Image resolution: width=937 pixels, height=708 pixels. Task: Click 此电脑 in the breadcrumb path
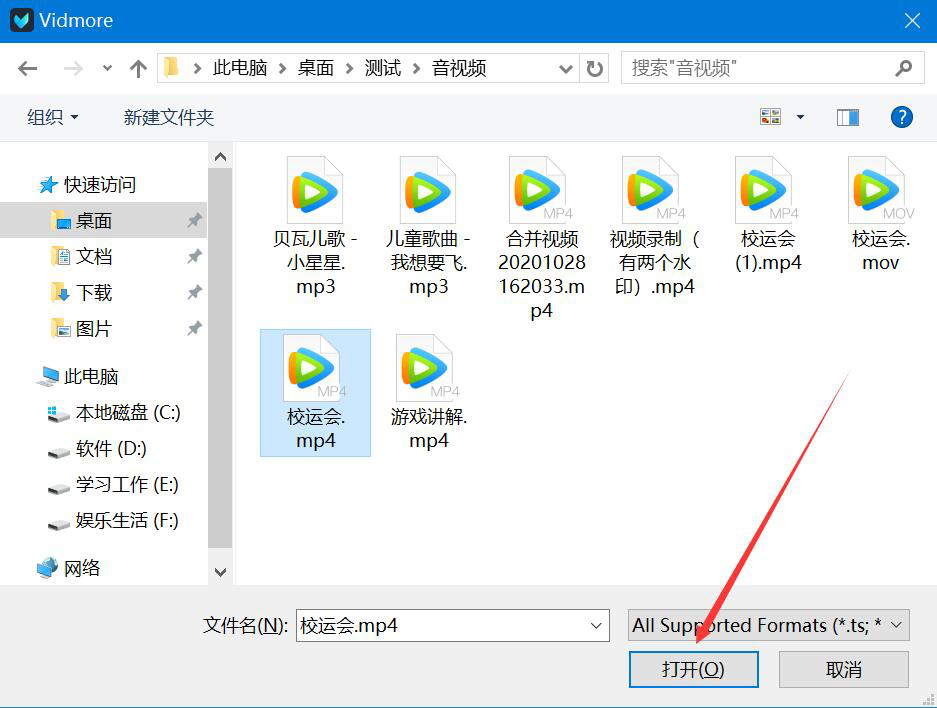pyautogui.click(x=240, y=67)
